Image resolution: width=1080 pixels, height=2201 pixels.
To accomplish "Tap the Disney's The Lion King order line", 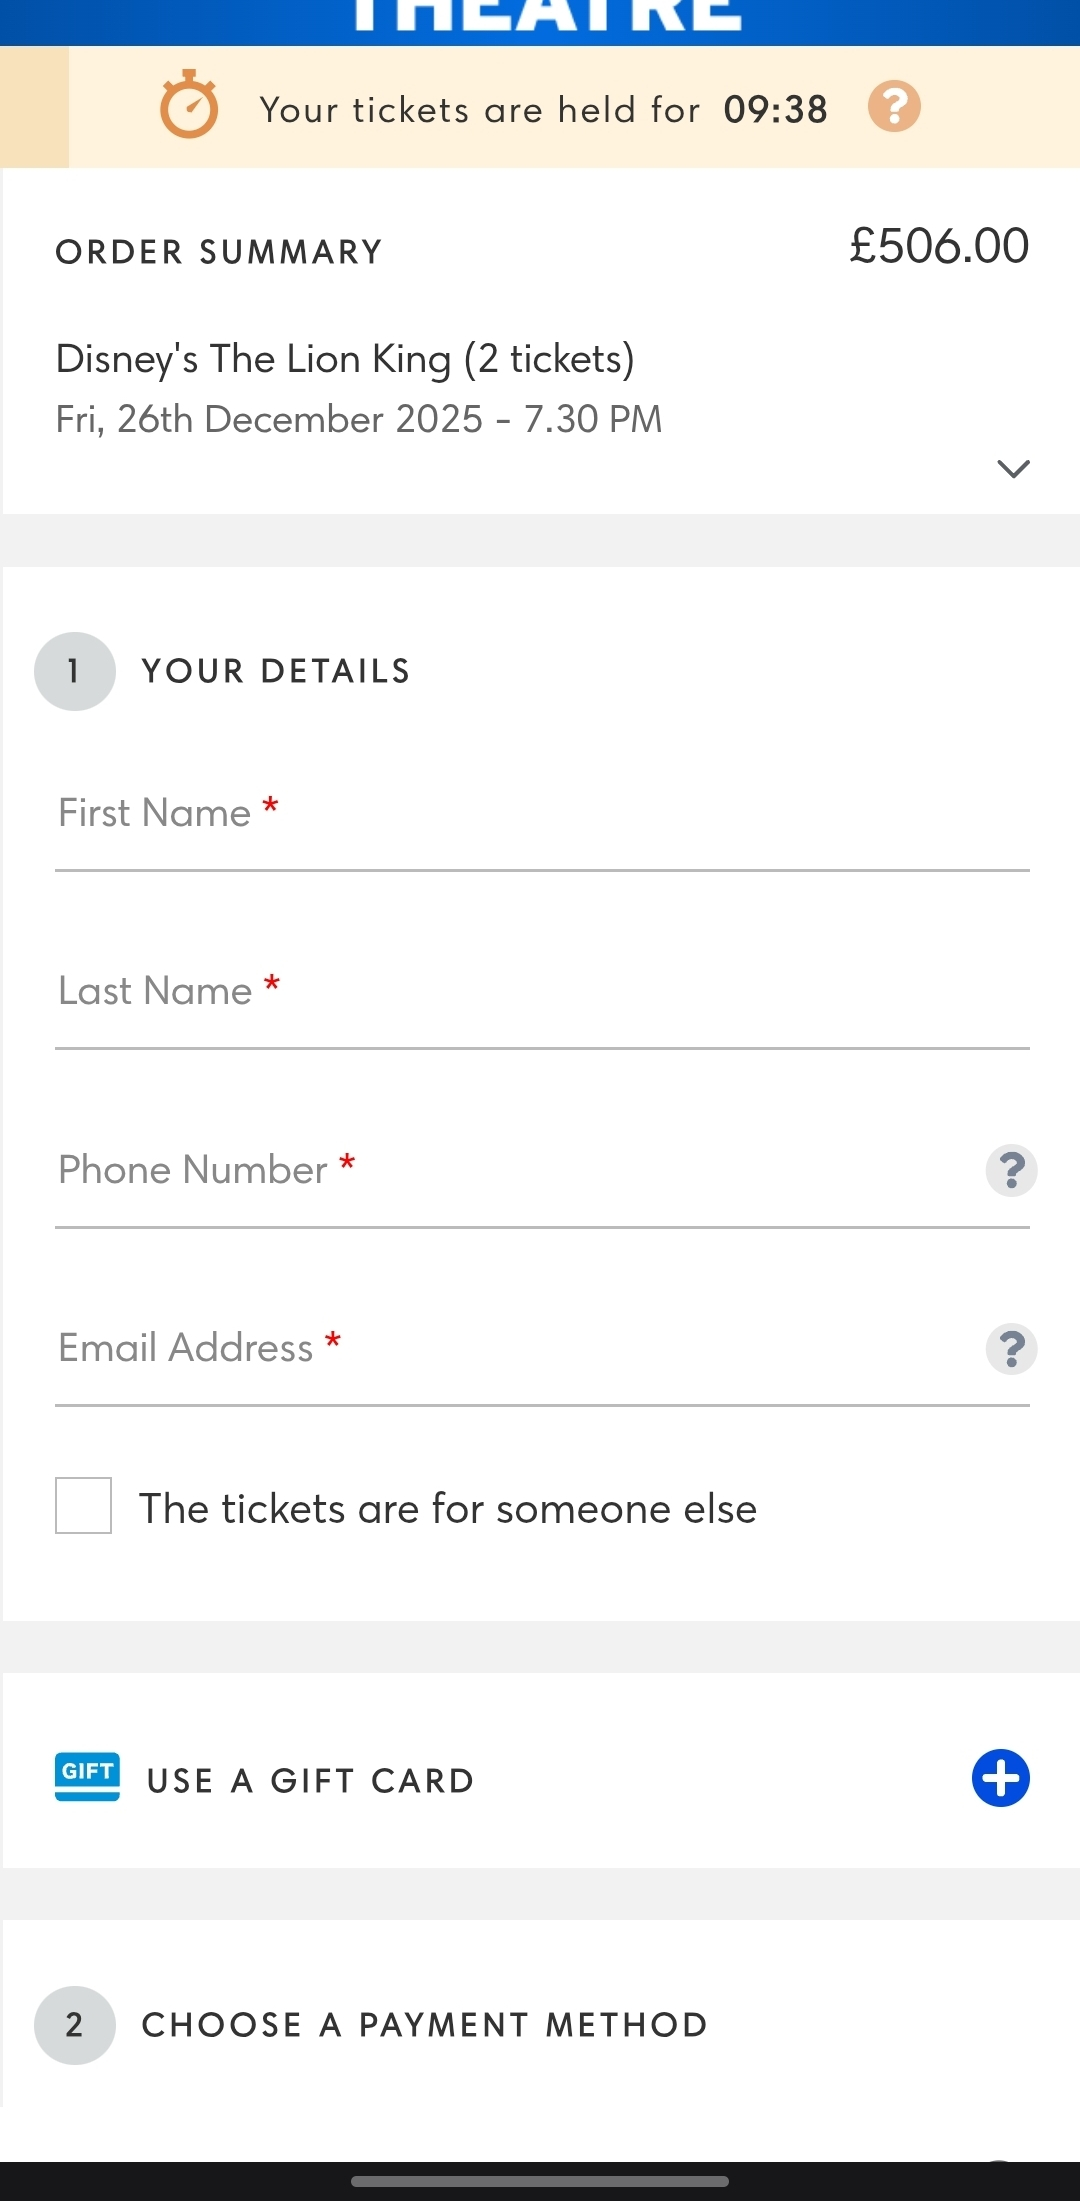I will [x=345, y=360].
